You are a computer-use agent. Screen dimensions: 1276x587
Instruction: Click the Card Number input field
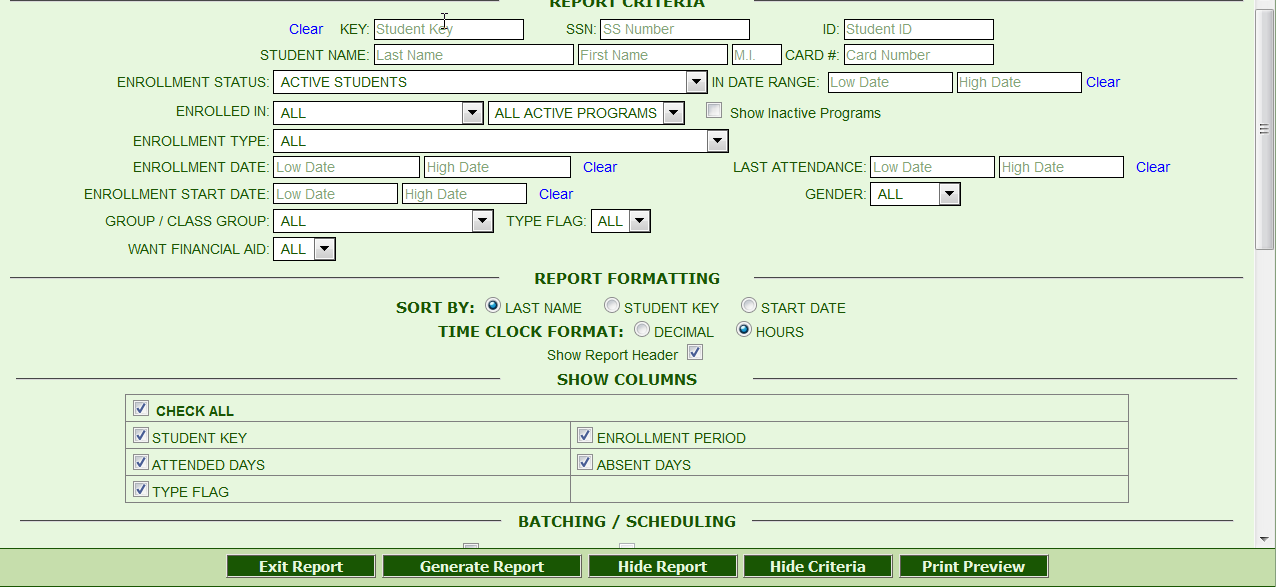(x=919, y=55)
